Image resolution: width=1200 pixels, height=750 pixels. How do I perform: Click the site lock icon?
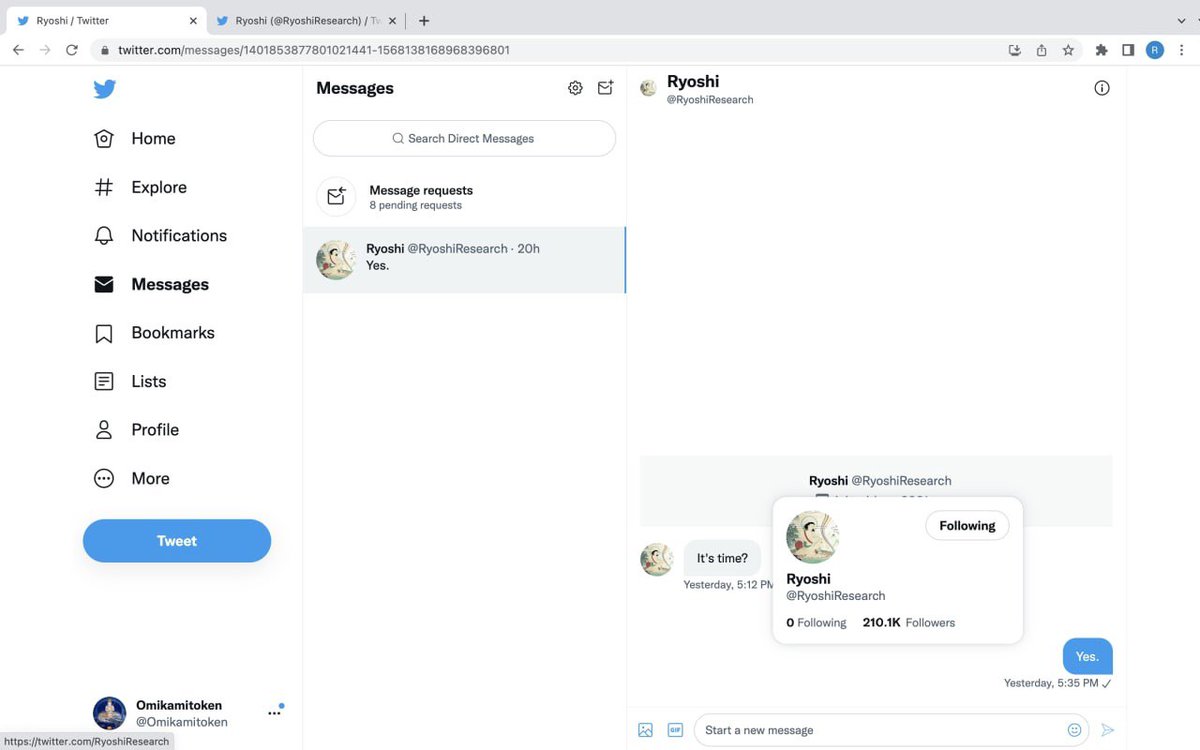tap(104, 50)
